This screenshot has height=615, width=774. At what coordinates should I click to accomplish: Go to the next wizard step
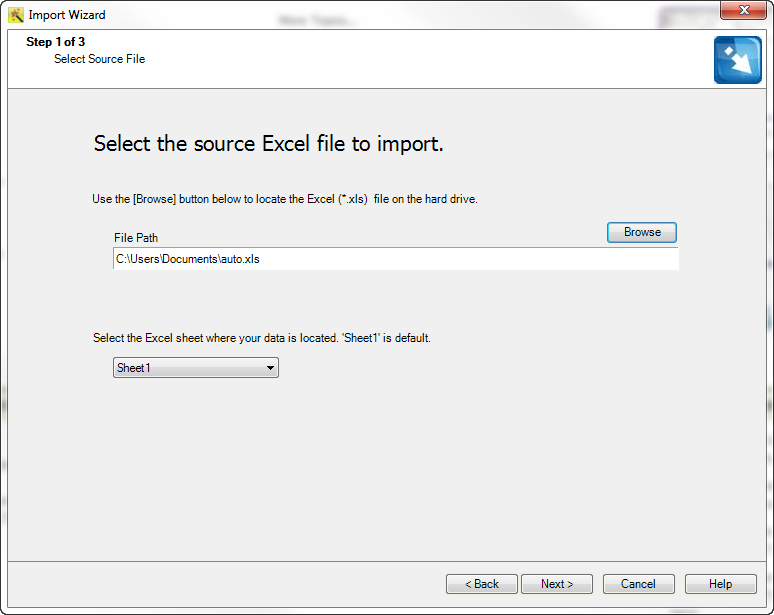tap(557, 584)
